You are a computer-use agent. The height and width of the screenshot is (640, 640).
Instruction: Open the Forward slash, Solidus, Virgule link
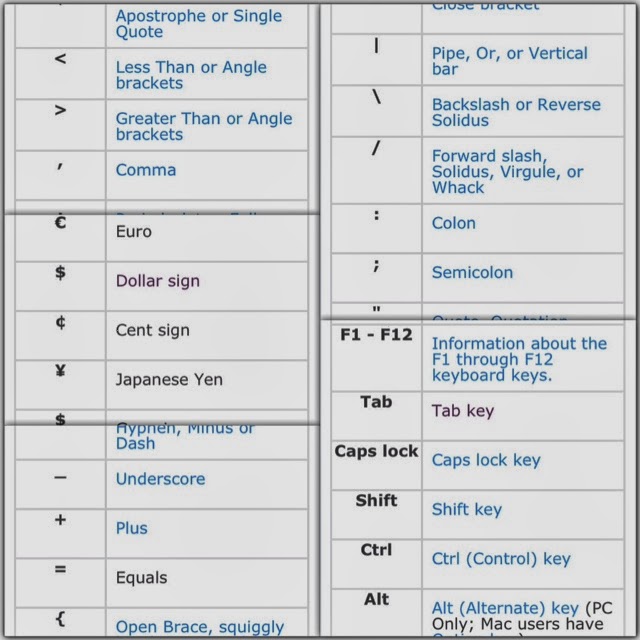(507, 171)
